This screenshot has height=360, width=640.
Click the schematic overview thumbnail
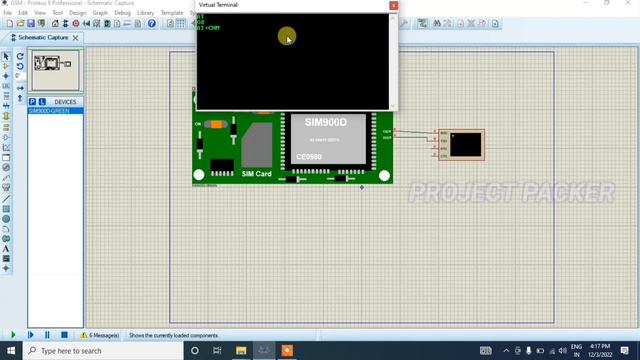(56, 70)
